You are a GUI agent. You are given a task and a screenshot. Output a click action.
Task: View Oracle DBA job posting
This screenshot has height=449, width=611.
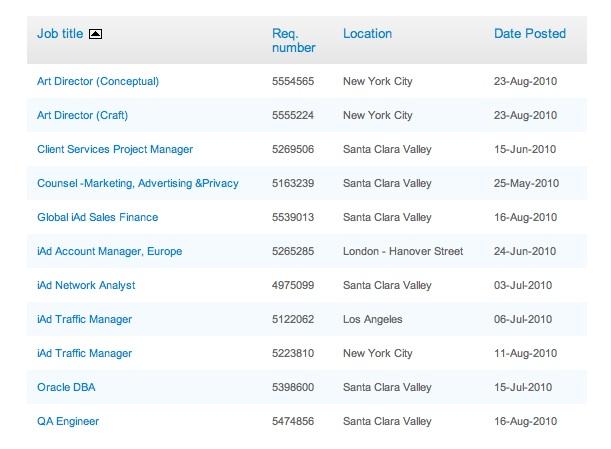click(x=66, y=387)
